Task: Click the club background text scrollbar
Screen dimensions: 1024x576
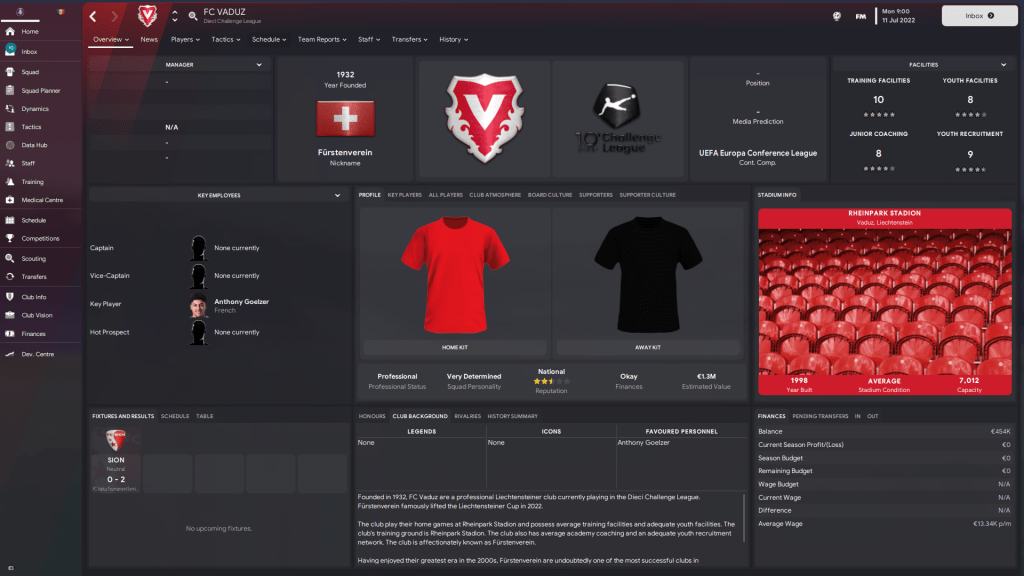Action: (x=743, y=517)
